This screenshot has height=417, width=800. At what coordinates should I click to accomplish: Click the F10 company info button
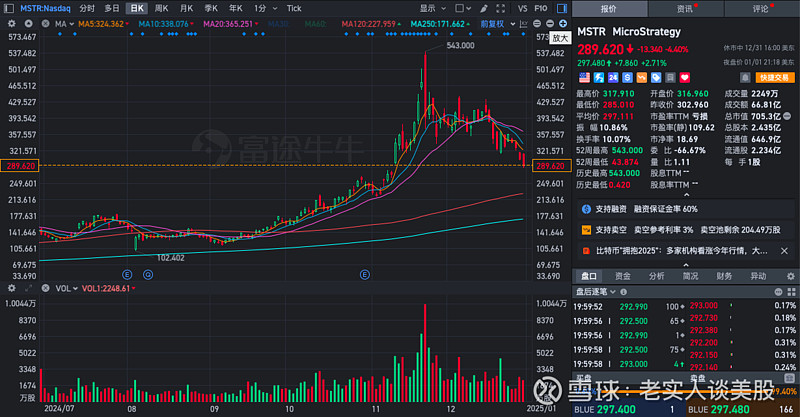(x=541, y=8)
